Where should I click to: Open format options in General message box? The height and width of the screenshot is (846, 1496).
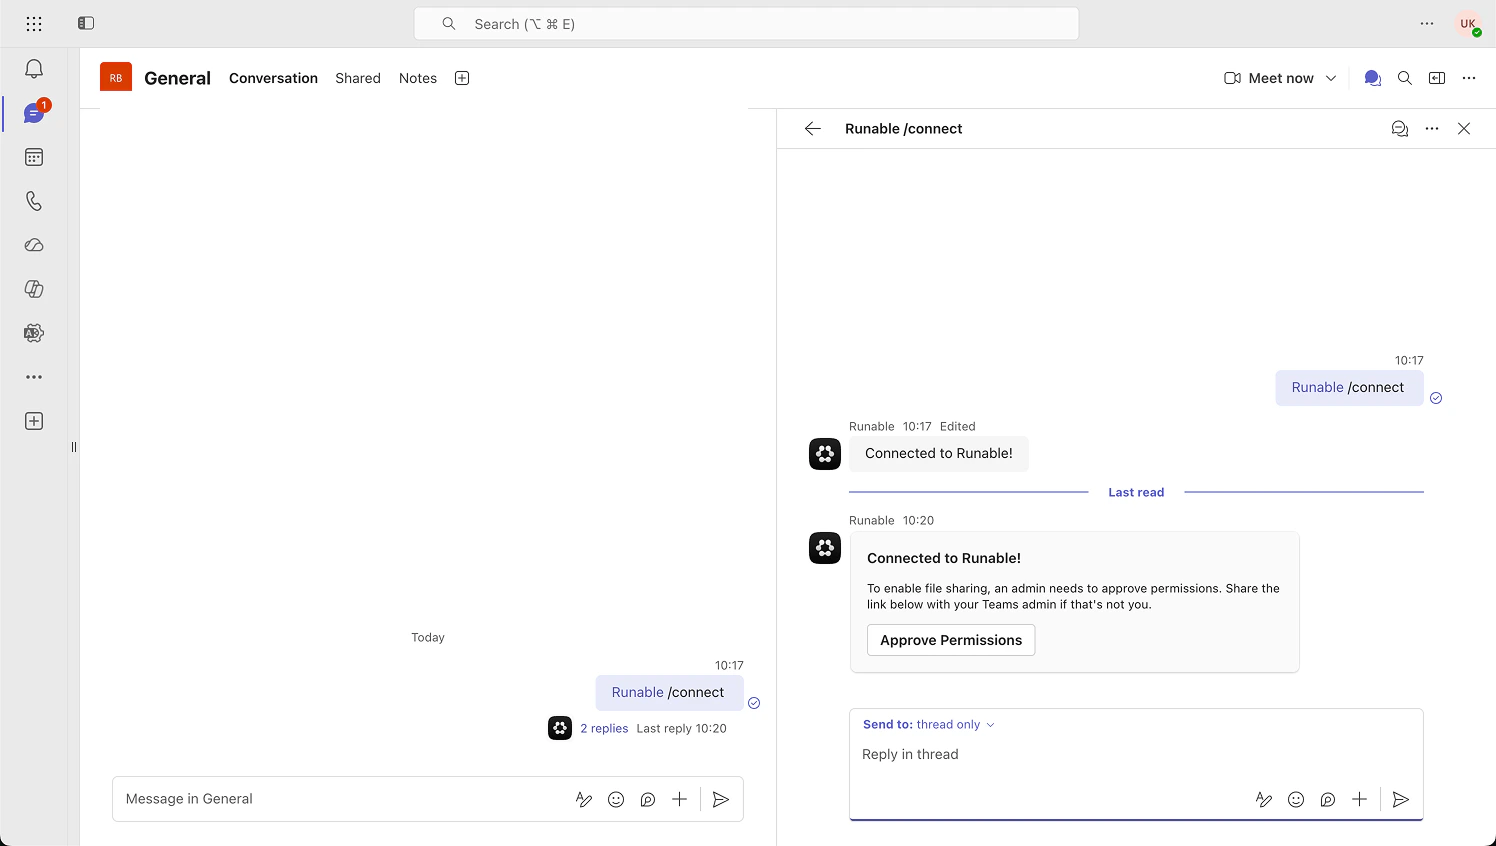[584, 799]
